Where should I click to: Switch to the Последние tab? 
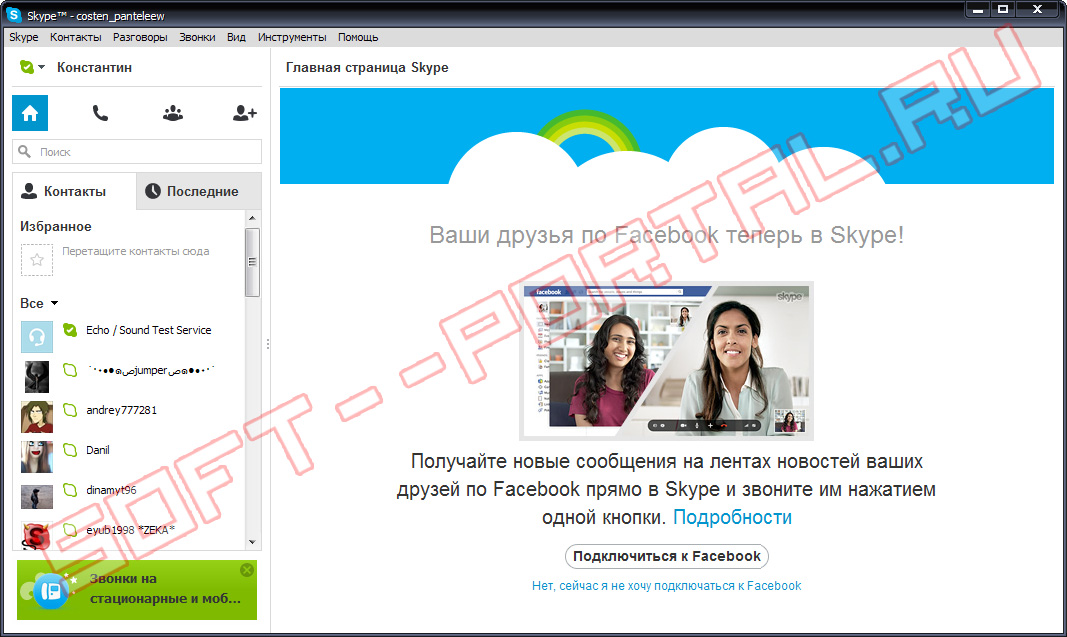click(199, 191)
